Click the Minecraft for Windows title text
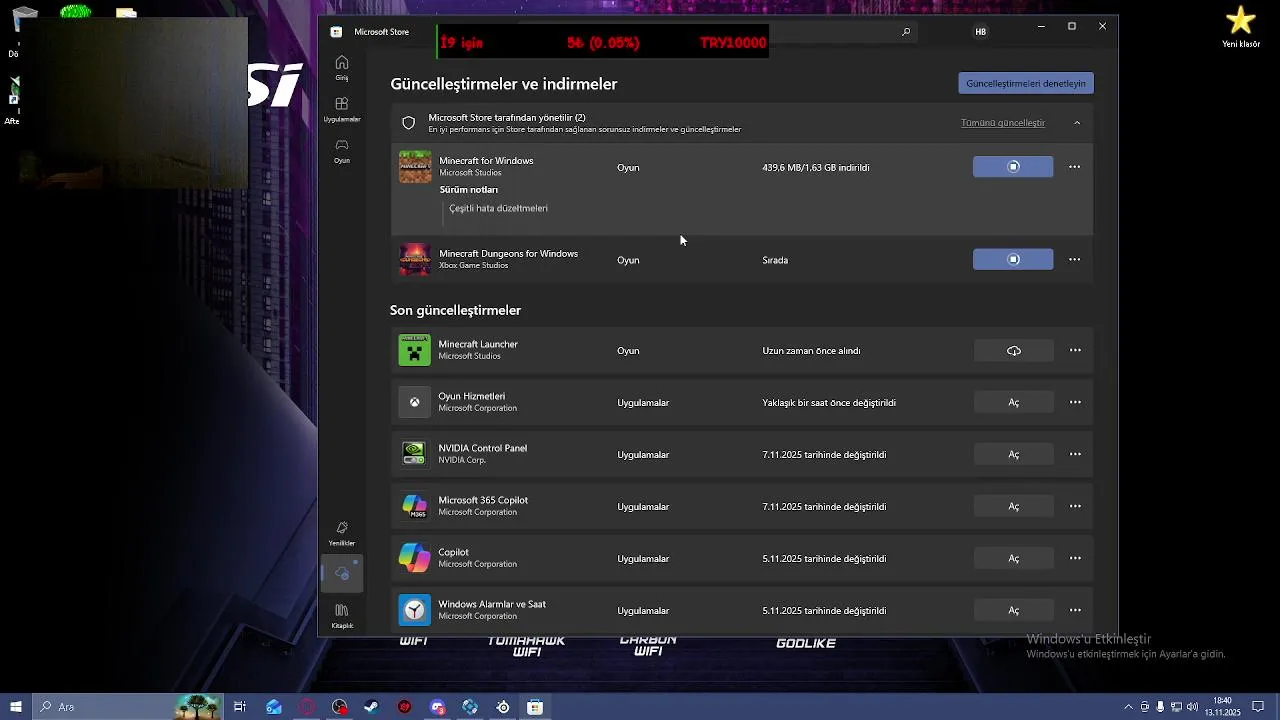This screenshot has width=1280, height=720. point(486,161)
